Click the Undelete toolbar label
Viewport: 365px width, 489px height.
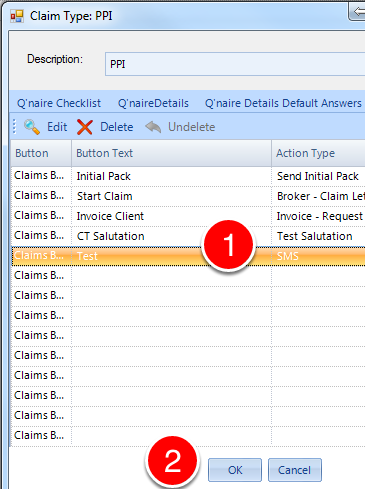pyautogui.click(x=191, y=127)
